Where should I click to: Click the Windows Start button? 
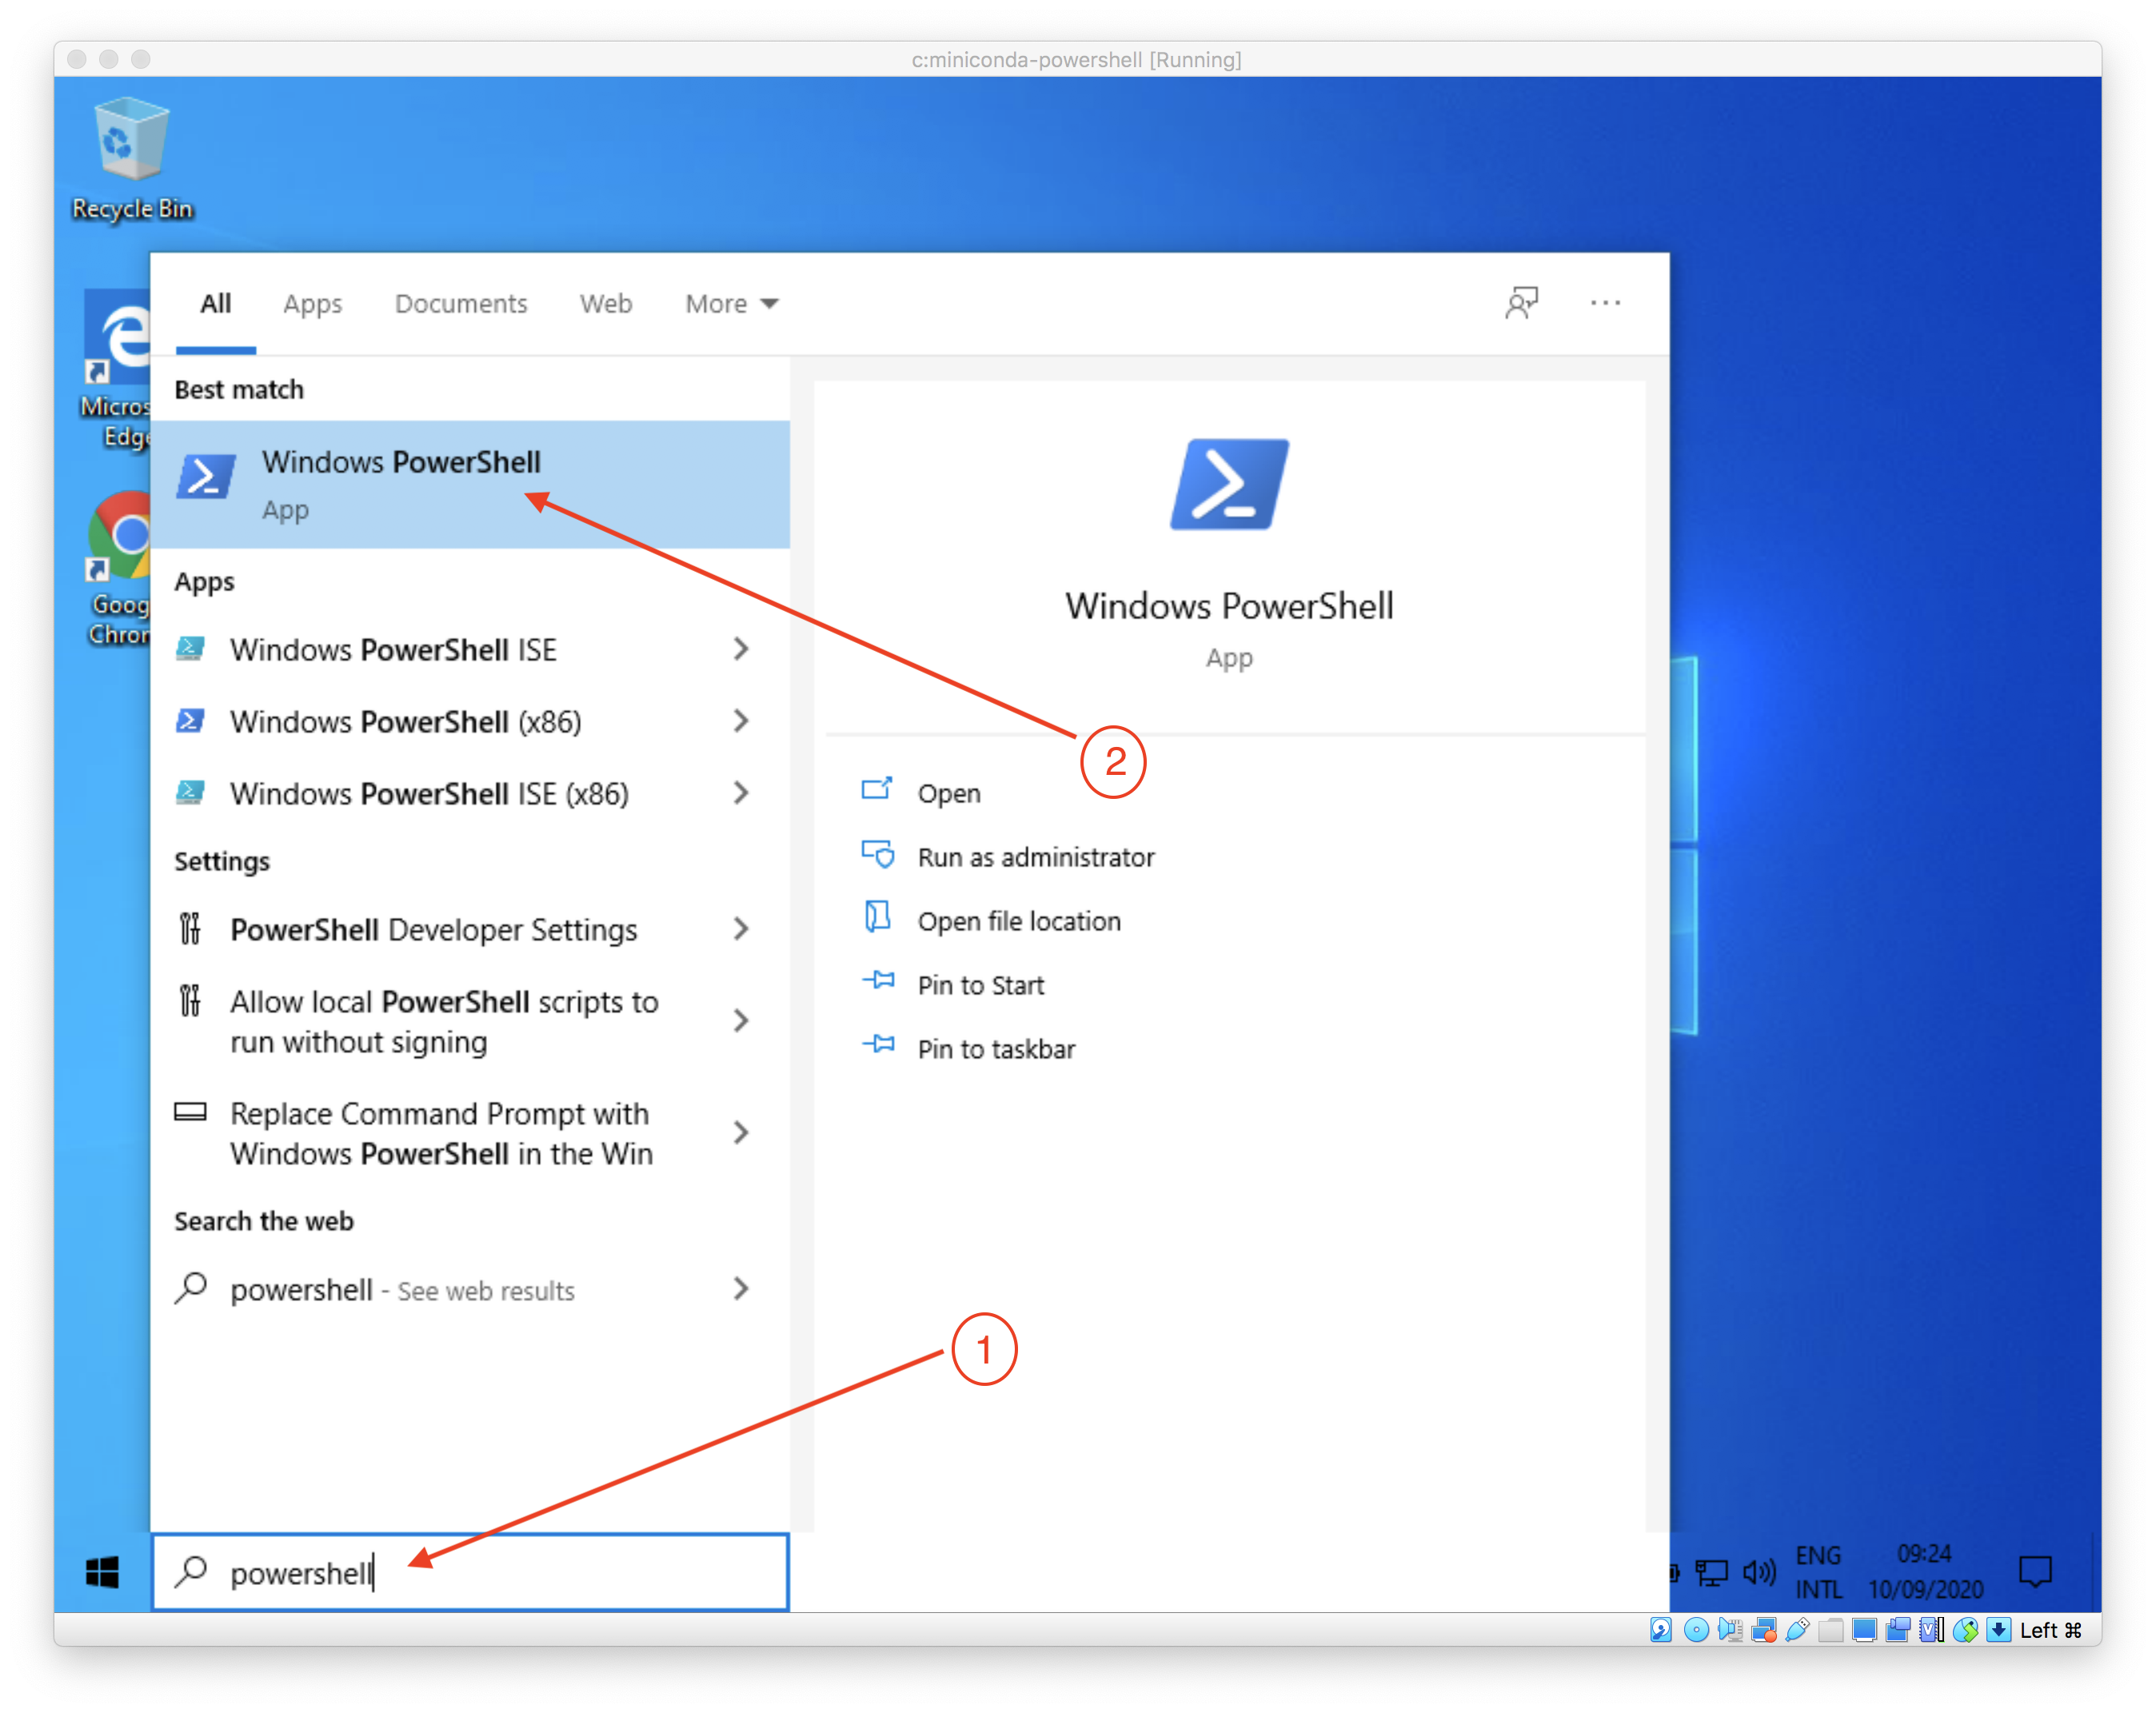[102, 1573]
